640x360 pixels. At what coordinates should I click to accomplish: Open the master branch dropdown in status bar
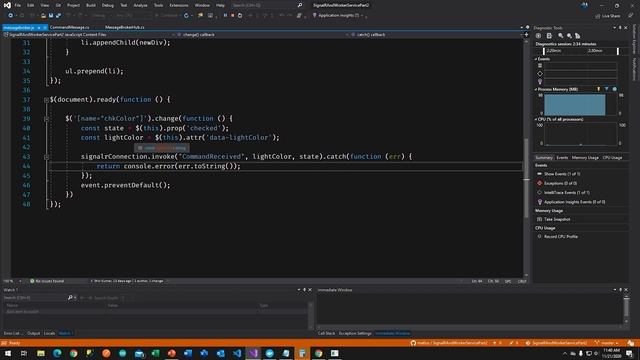(607, 343)
